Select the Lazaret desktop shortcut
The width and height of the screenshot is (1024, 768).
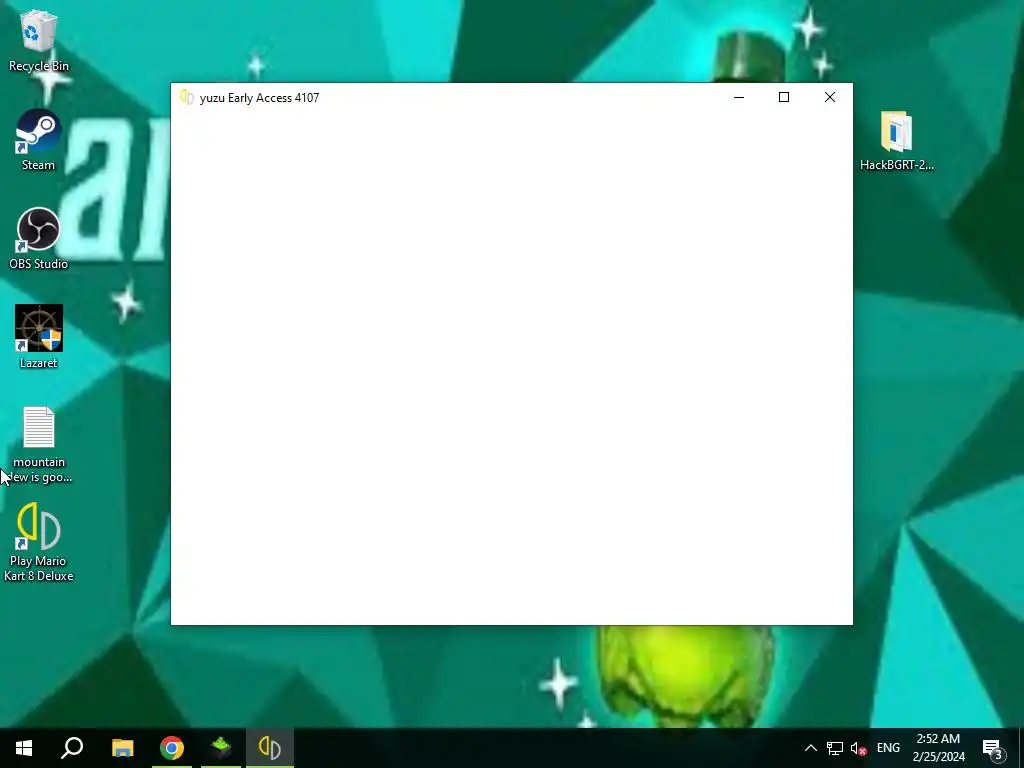(39, 338)
